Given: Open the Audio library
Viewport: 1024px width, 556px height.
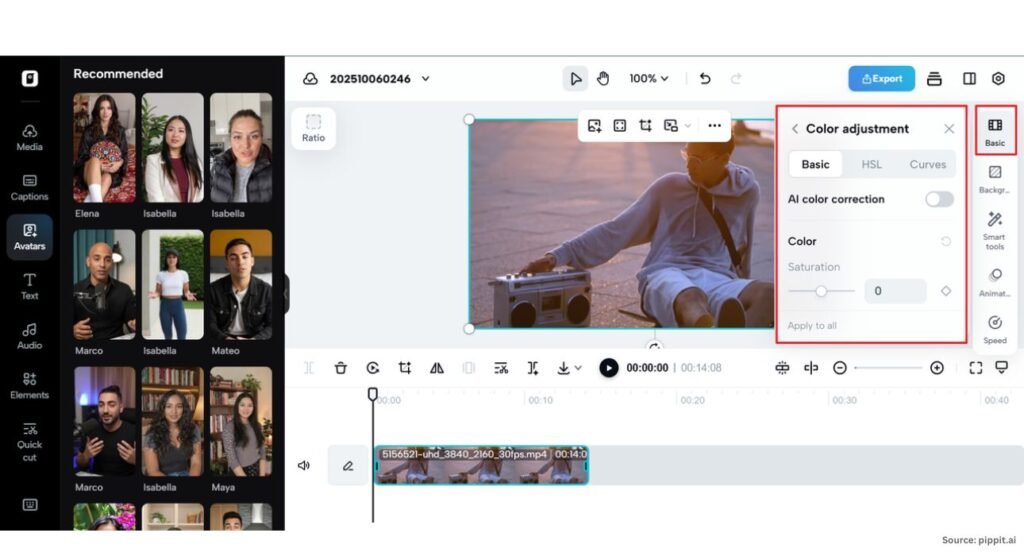Looking at the screenshot, I should coord(30,335).
